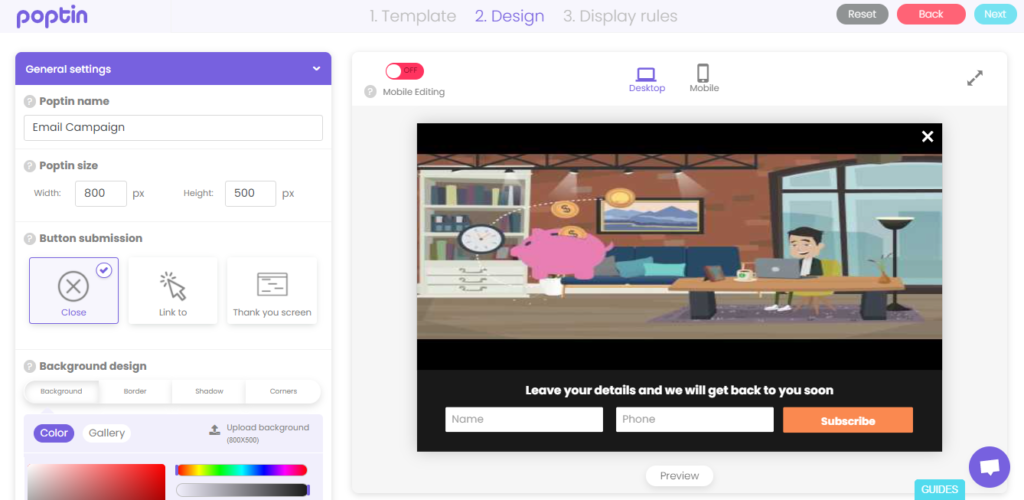Click the Poptin logo

click(52, 17)
